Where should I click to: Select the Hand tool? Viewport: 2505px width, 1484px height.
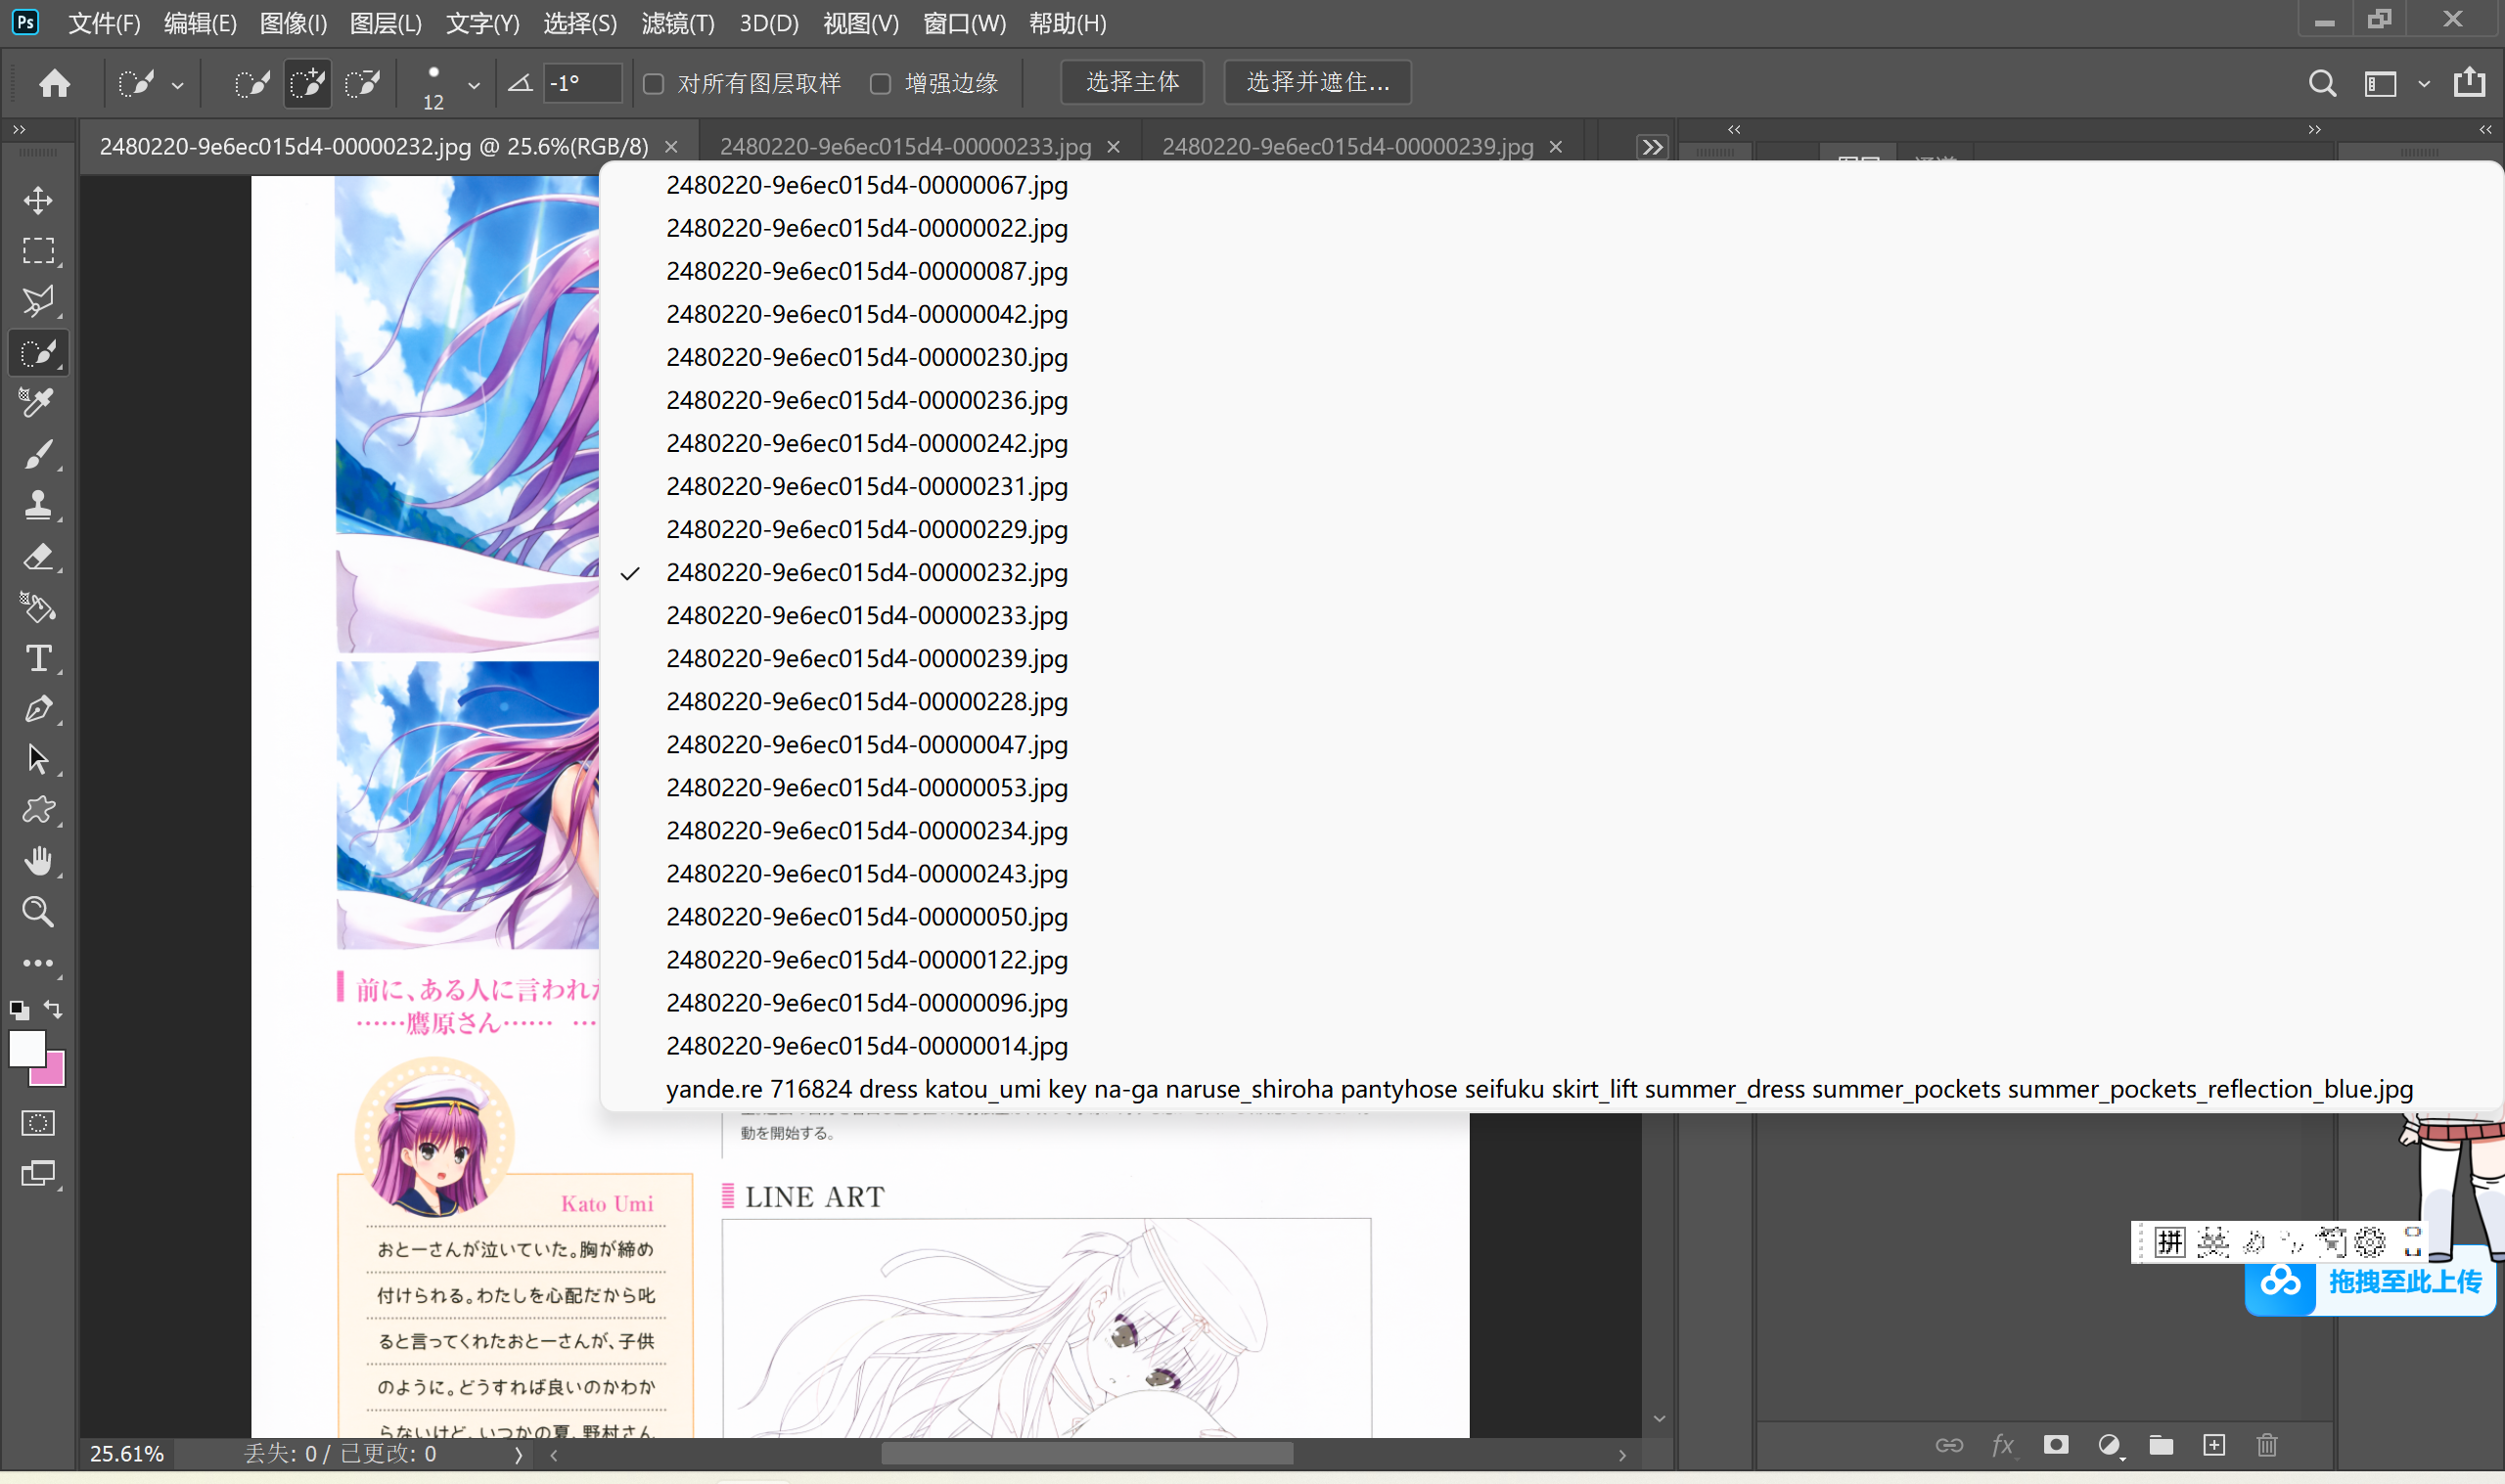point(38,861)
